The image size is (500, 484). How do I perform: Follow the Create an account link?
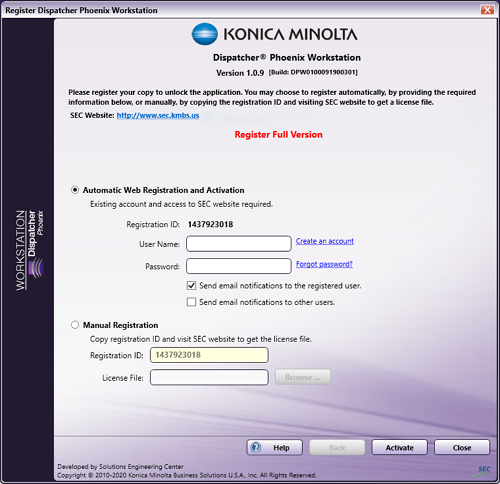click(325, 241)
